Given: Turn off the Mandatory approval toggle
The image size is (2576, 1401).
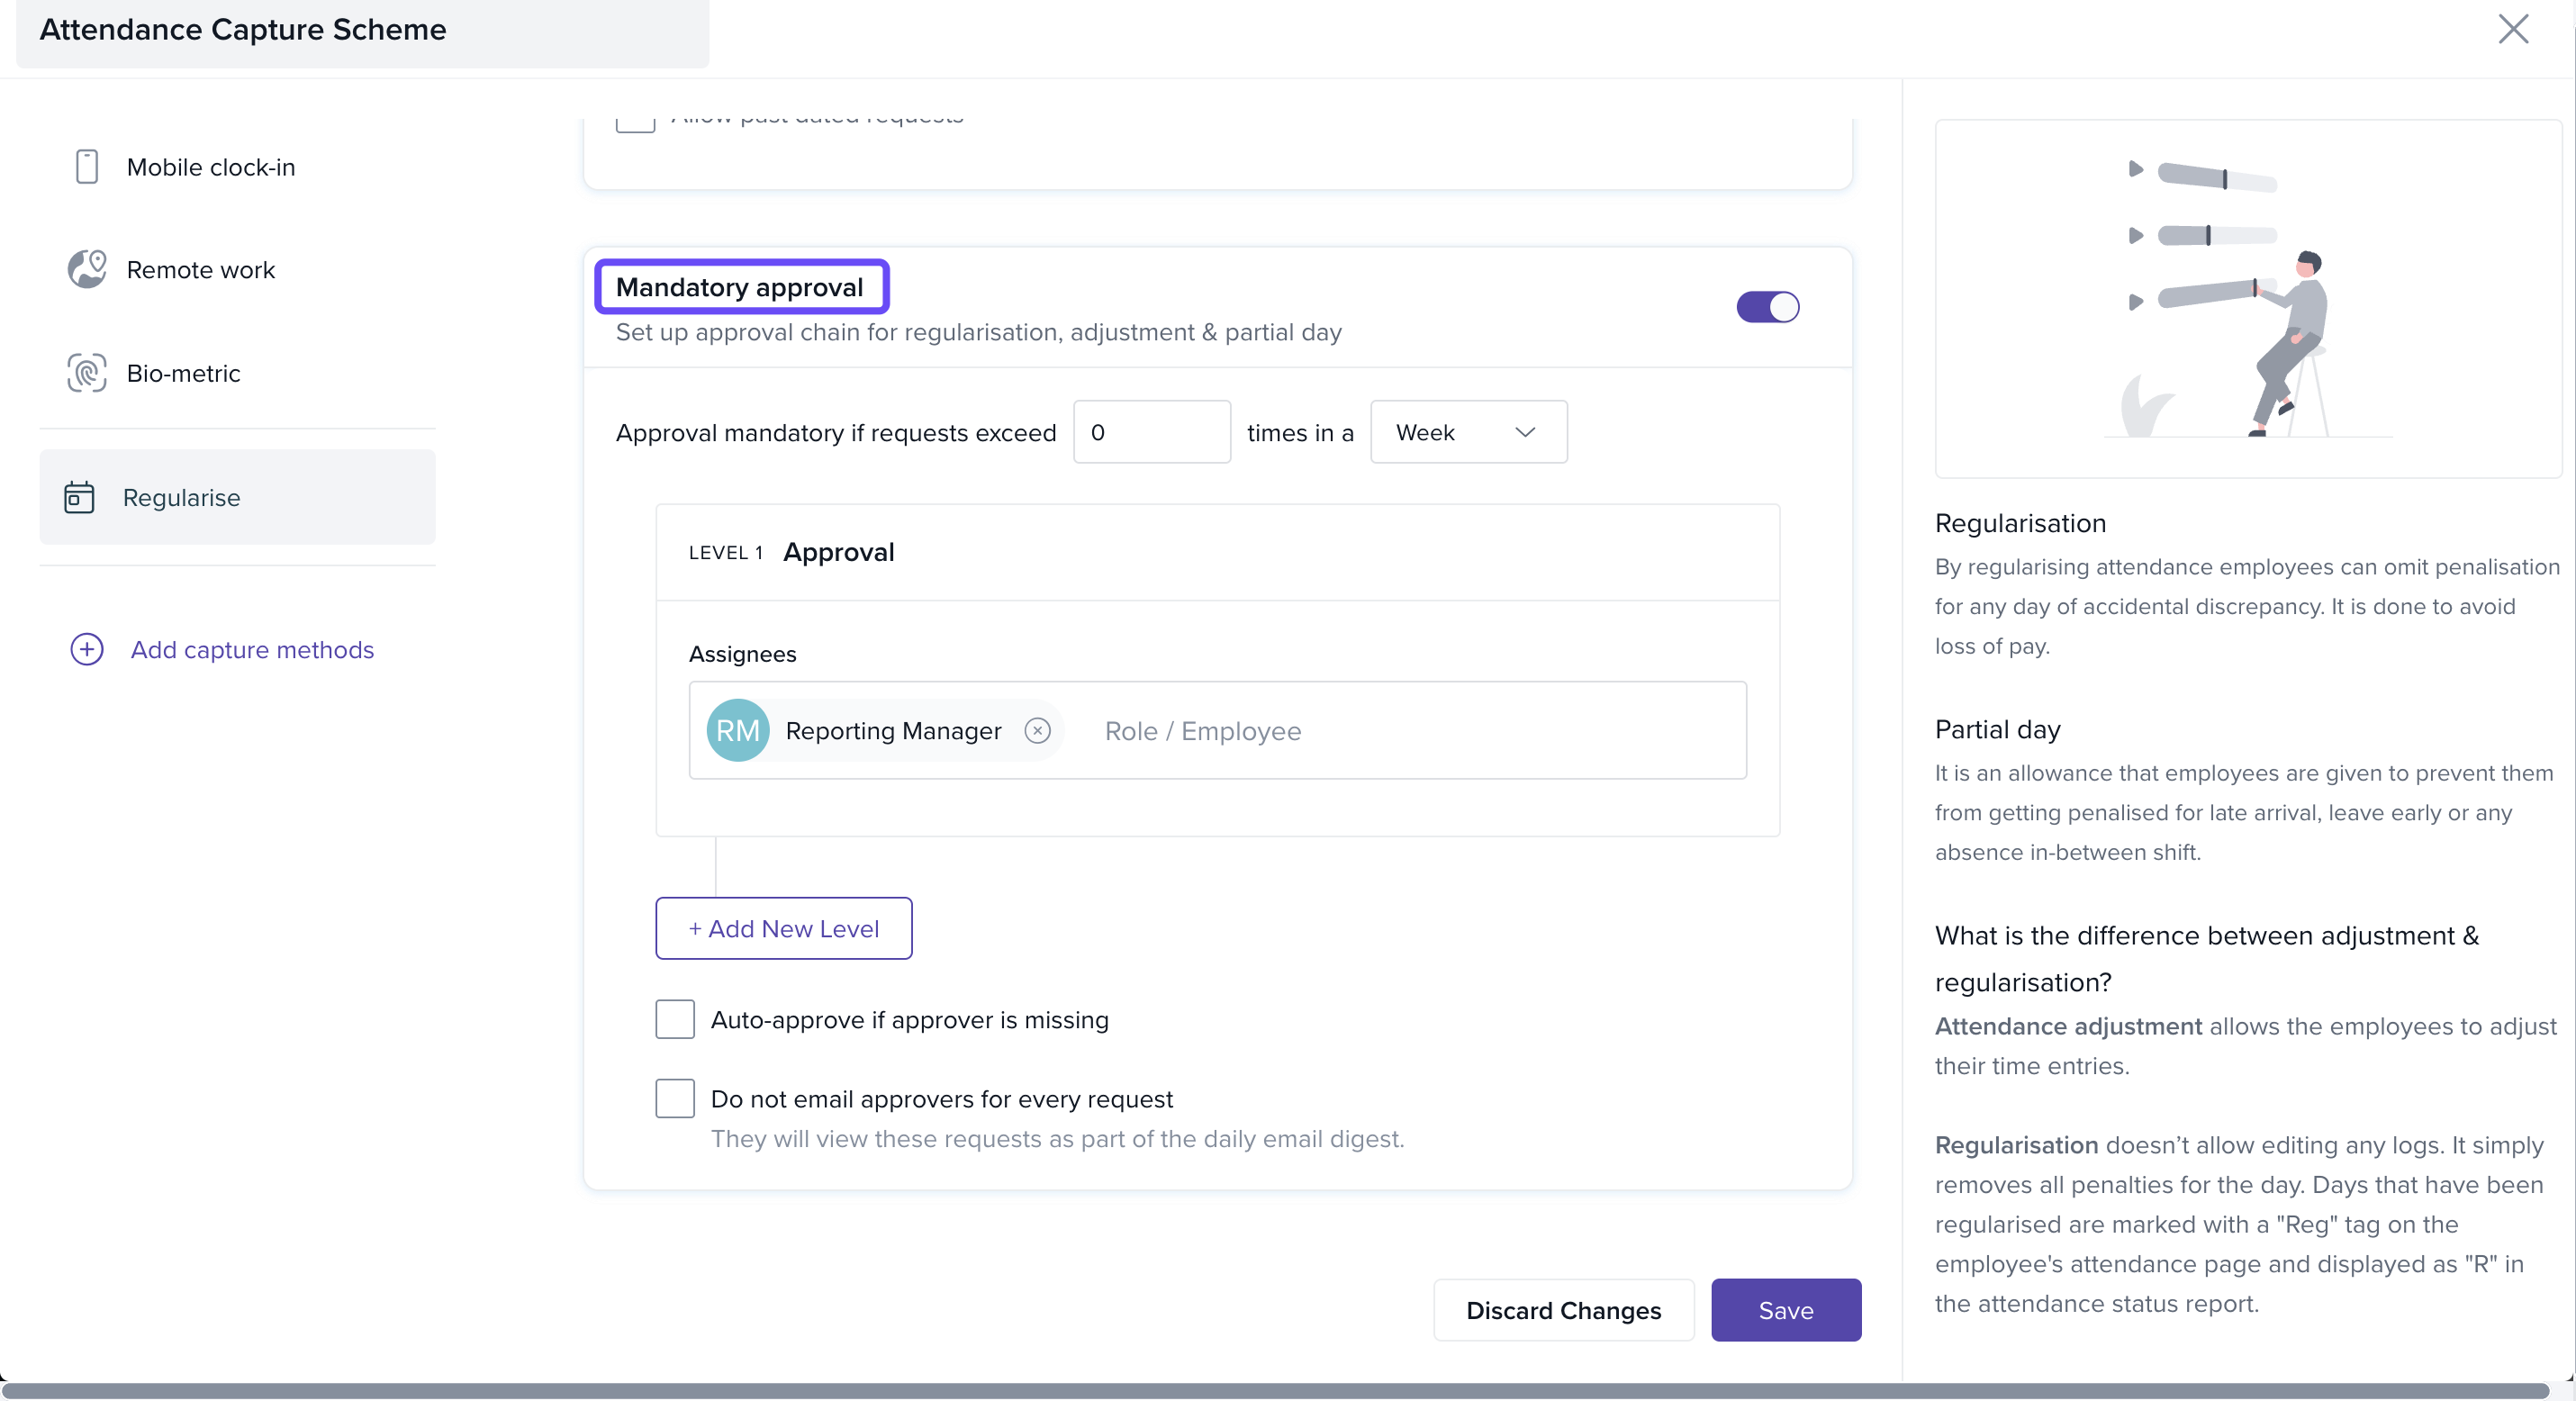Looking at the screenshot, I should 1767,306.
